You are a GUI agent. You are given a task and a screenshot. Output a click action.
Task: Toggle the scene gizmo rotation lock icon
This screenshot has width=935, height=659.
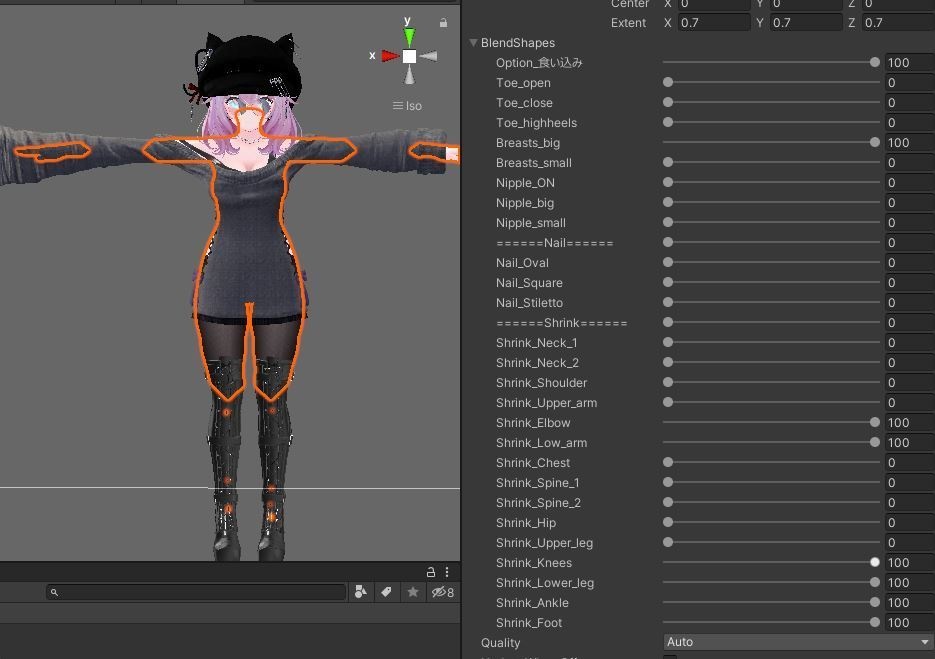pyautogui.click(x=443, y=23)
